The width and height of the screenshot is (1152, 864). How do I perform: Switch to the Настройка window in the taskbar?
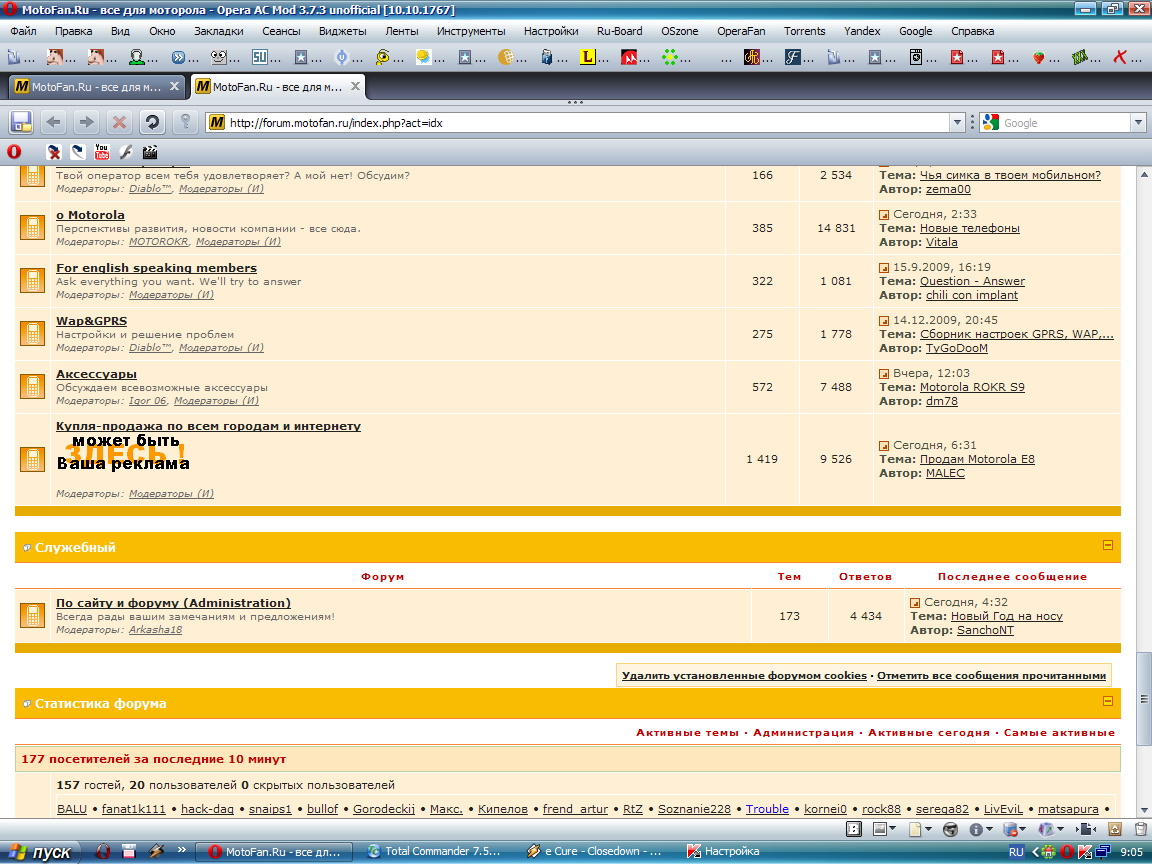(724, 852)
